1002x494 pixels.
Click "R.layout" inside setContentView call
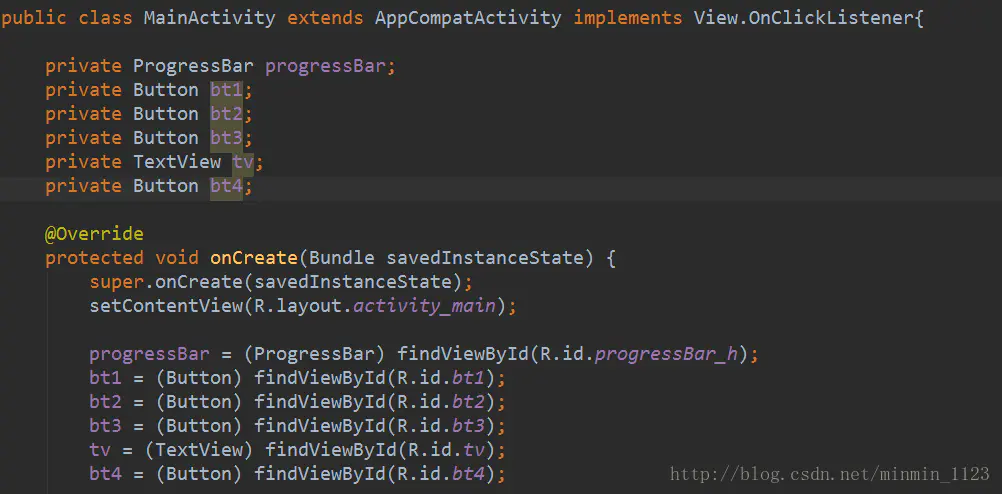pos(297,307)
